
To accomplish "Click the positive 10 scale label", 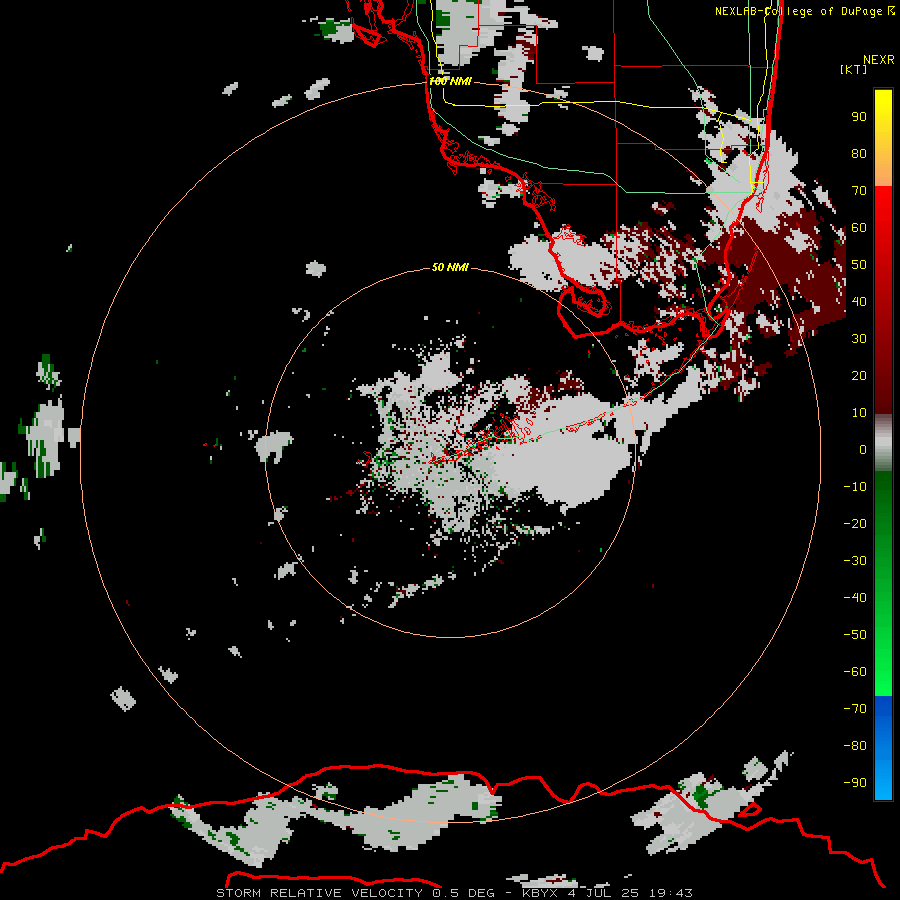I will [x=859, y=413].
